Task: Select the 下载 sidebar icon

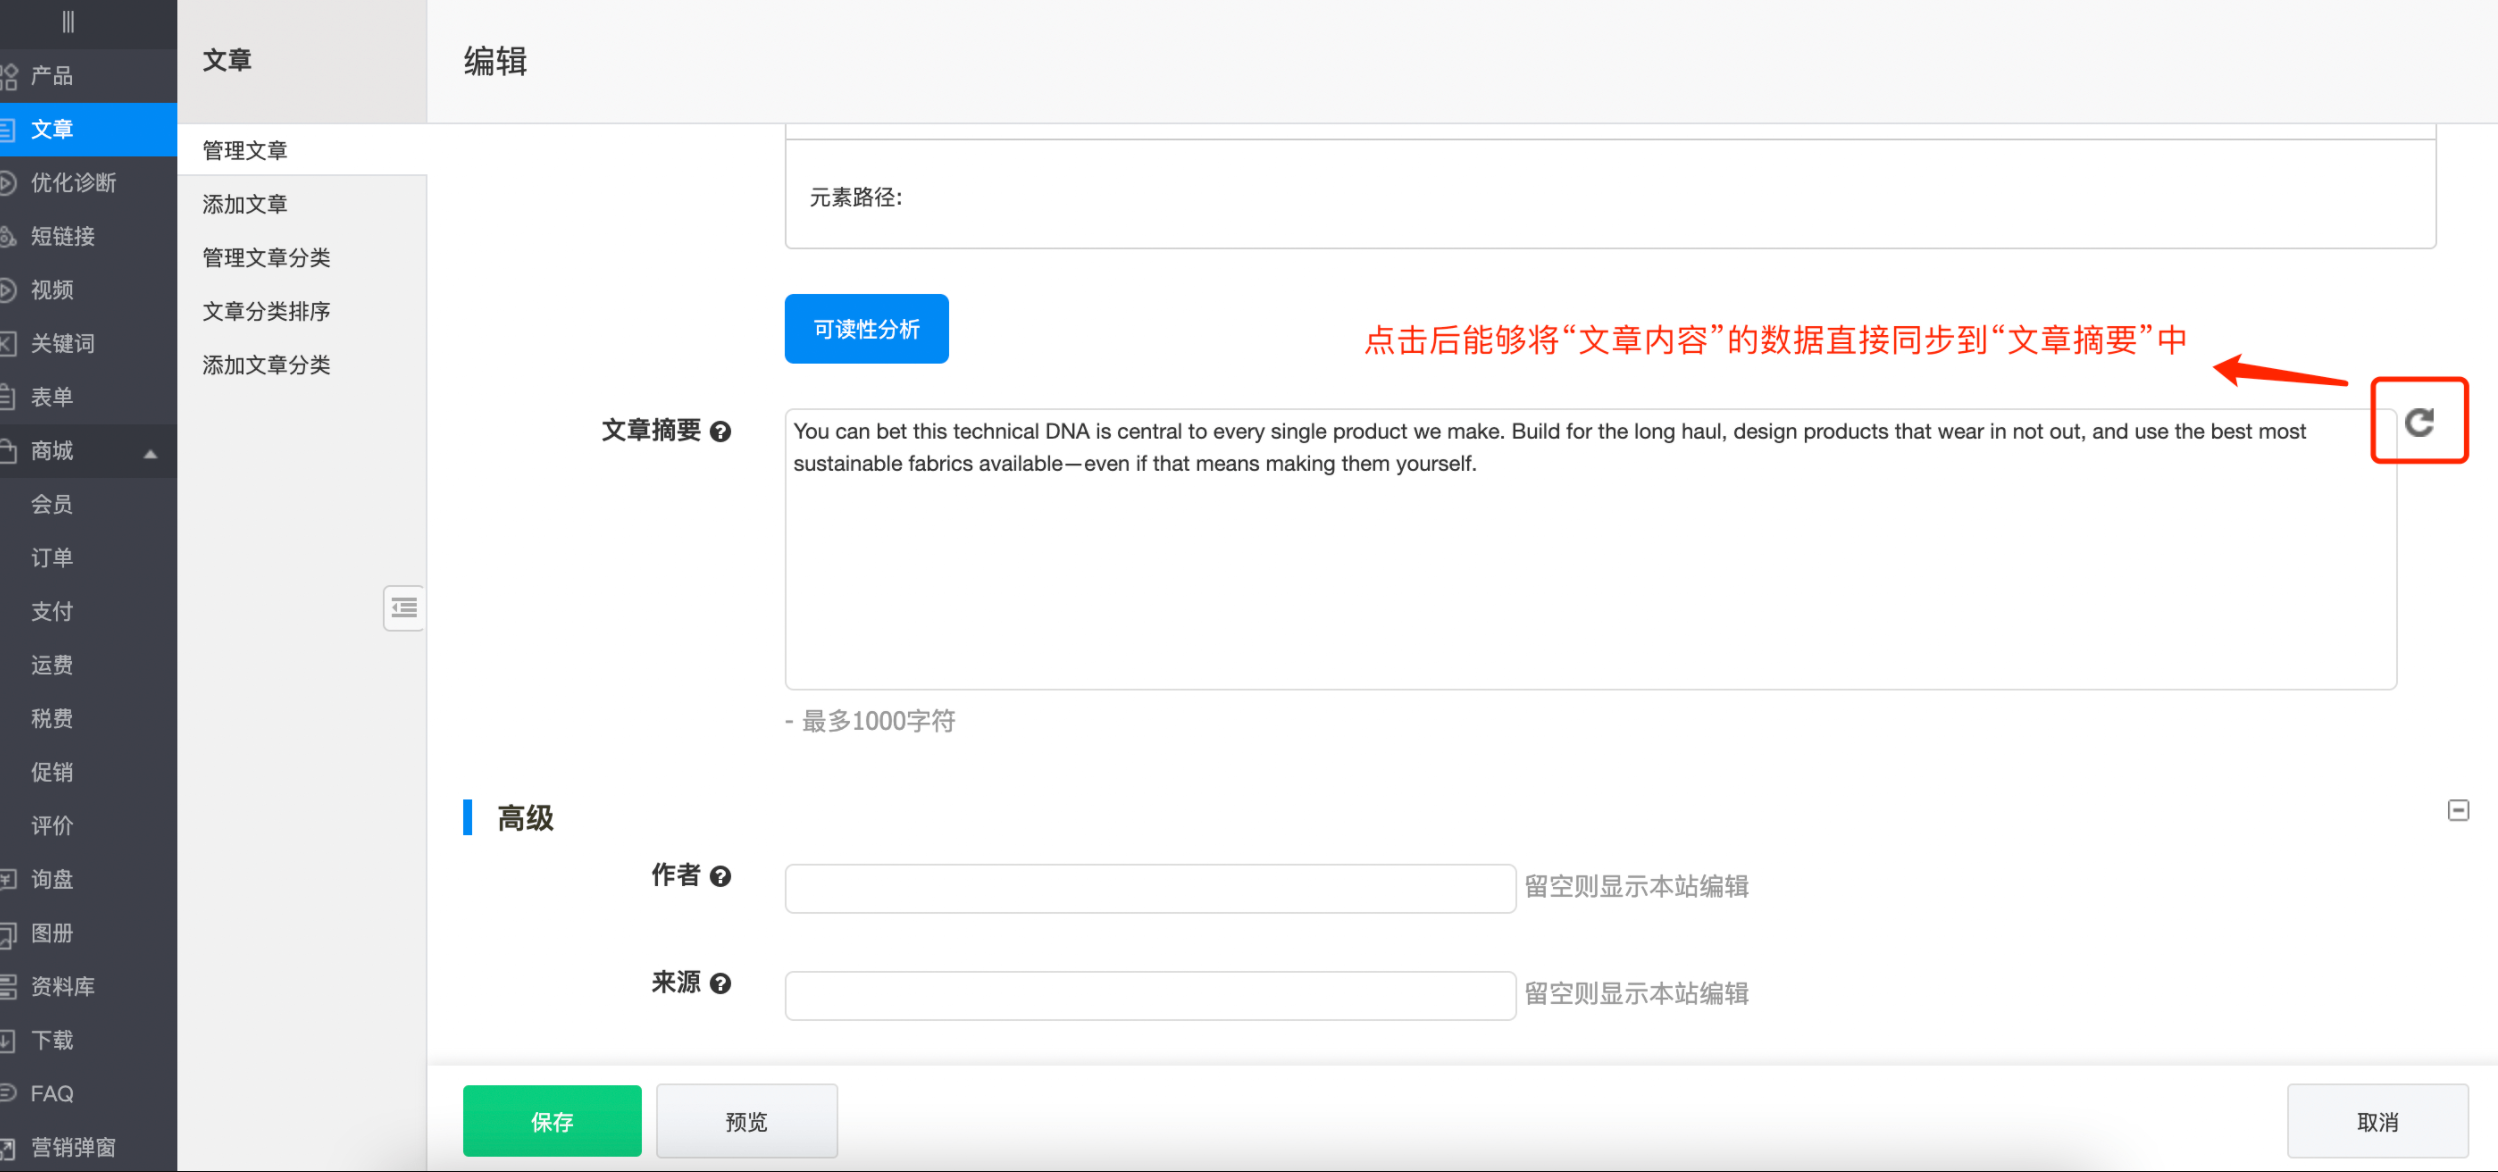Action: point(52,1039)
